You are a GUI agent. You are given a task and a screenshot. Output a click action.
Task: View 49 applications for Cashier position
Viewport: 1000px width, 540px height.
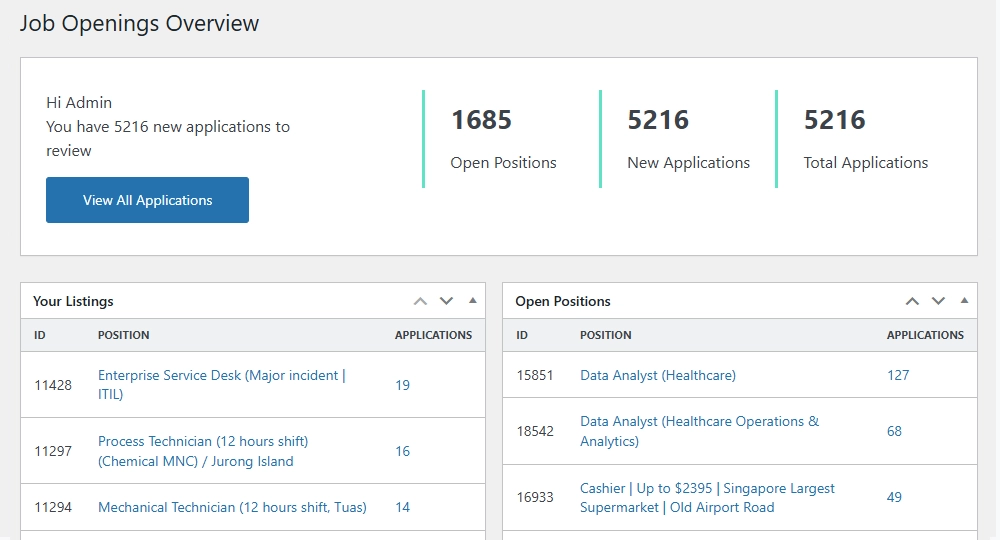tap(894, 497)
